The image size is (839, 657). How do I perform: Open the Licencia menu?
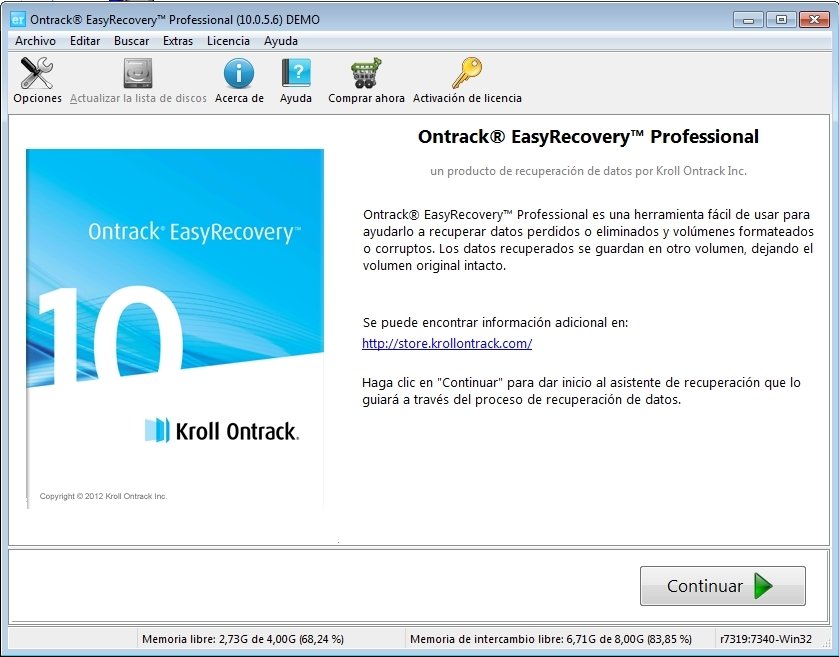pos(228,41)
